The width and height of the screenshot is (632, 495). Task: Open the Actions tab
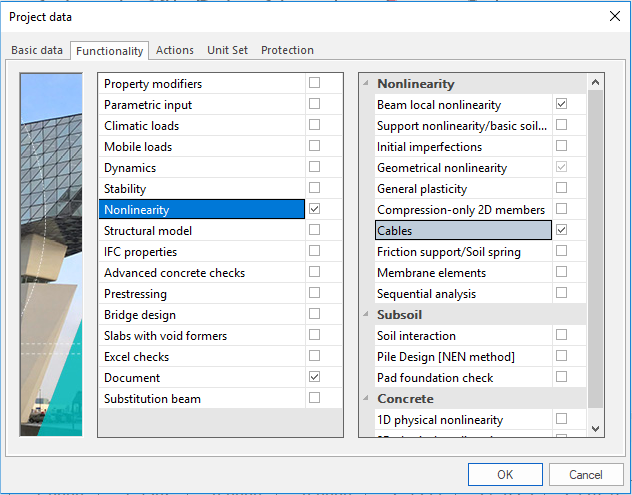[x=175, y=50]
